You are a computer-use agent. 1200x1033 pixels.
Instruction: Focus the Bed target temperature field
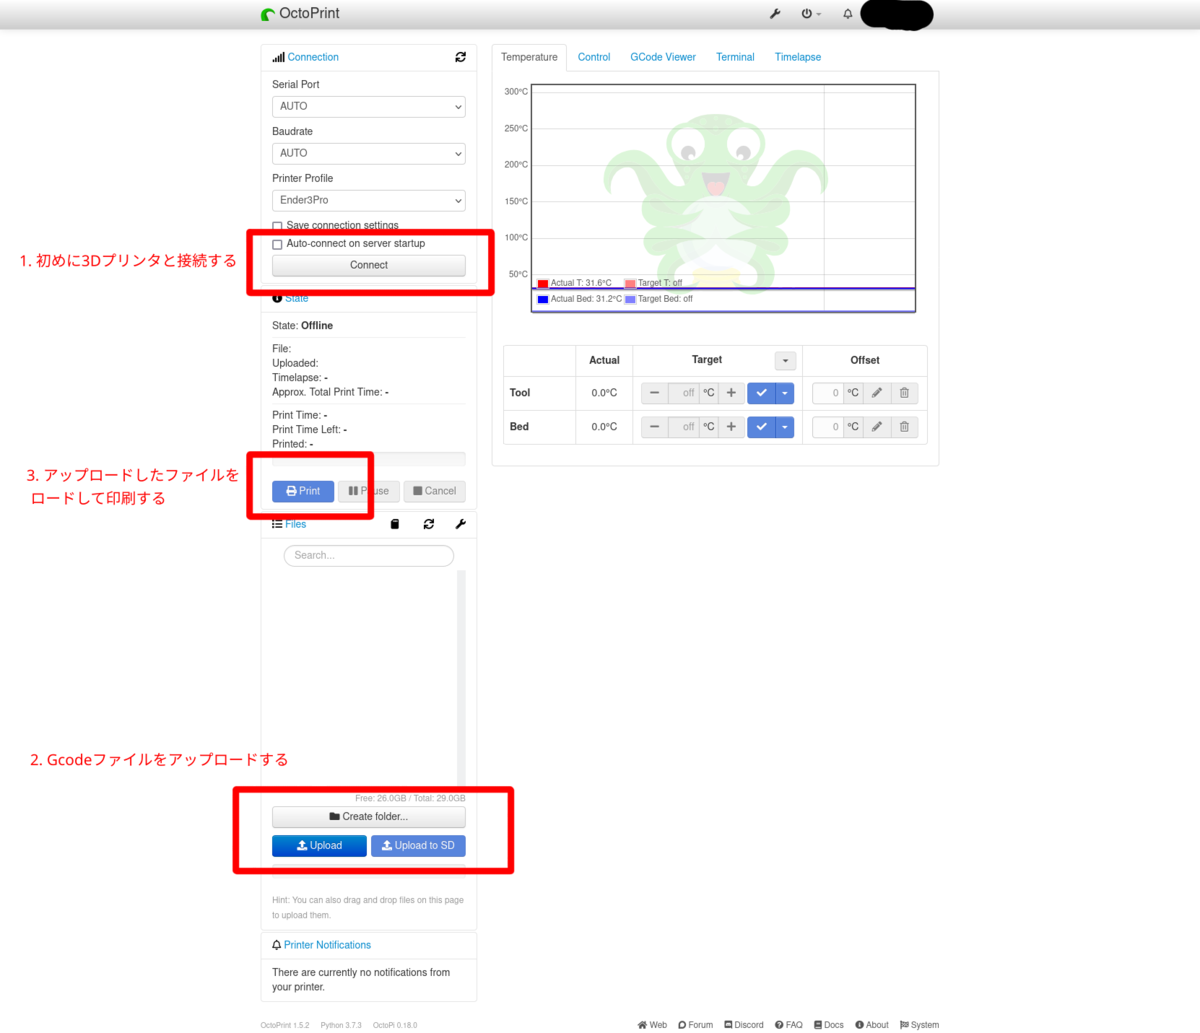(683, 427)
